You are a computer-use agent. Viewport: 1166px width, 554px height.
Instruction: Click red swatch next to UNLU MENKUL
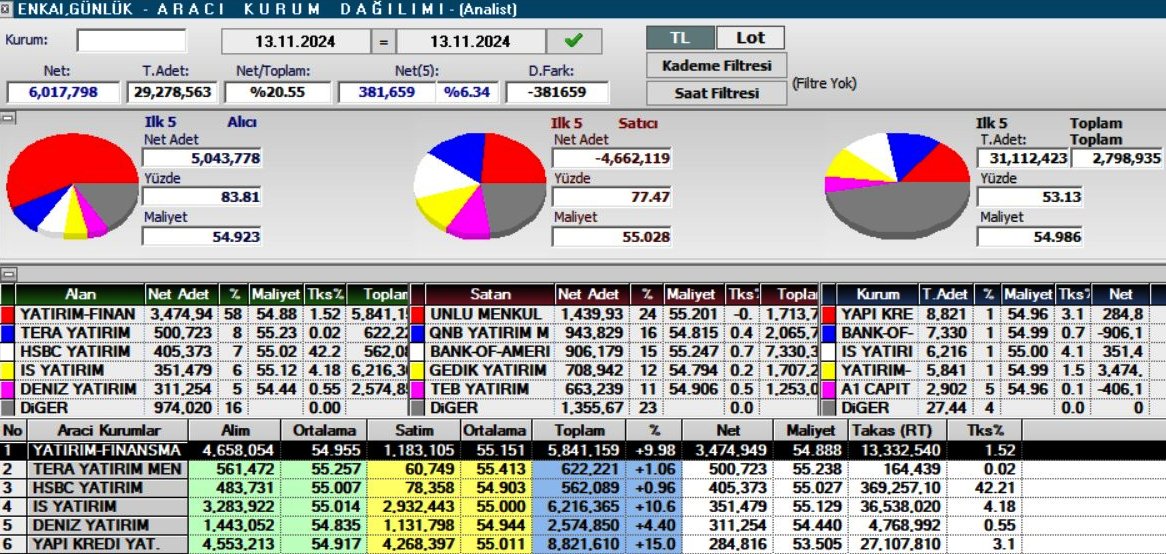418,314
